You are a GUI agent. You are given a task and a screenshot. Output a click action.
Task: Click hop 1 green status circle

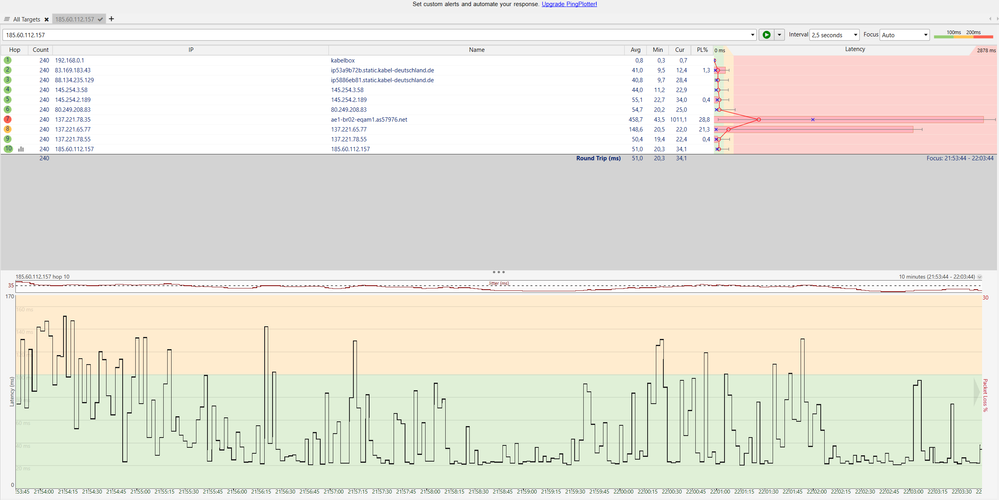8,60
